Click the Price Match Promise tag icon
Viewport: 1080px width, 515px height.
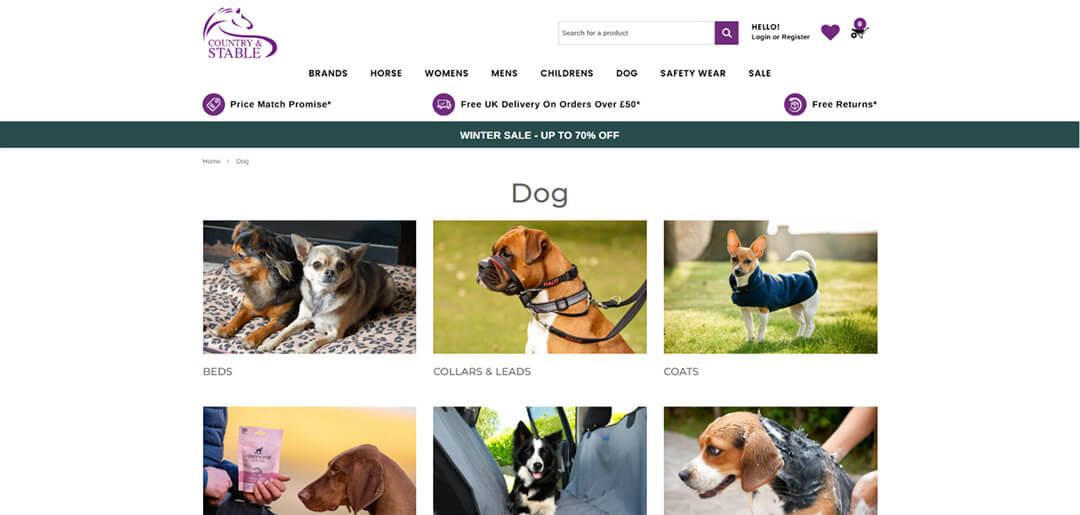(x=214, y=105)
